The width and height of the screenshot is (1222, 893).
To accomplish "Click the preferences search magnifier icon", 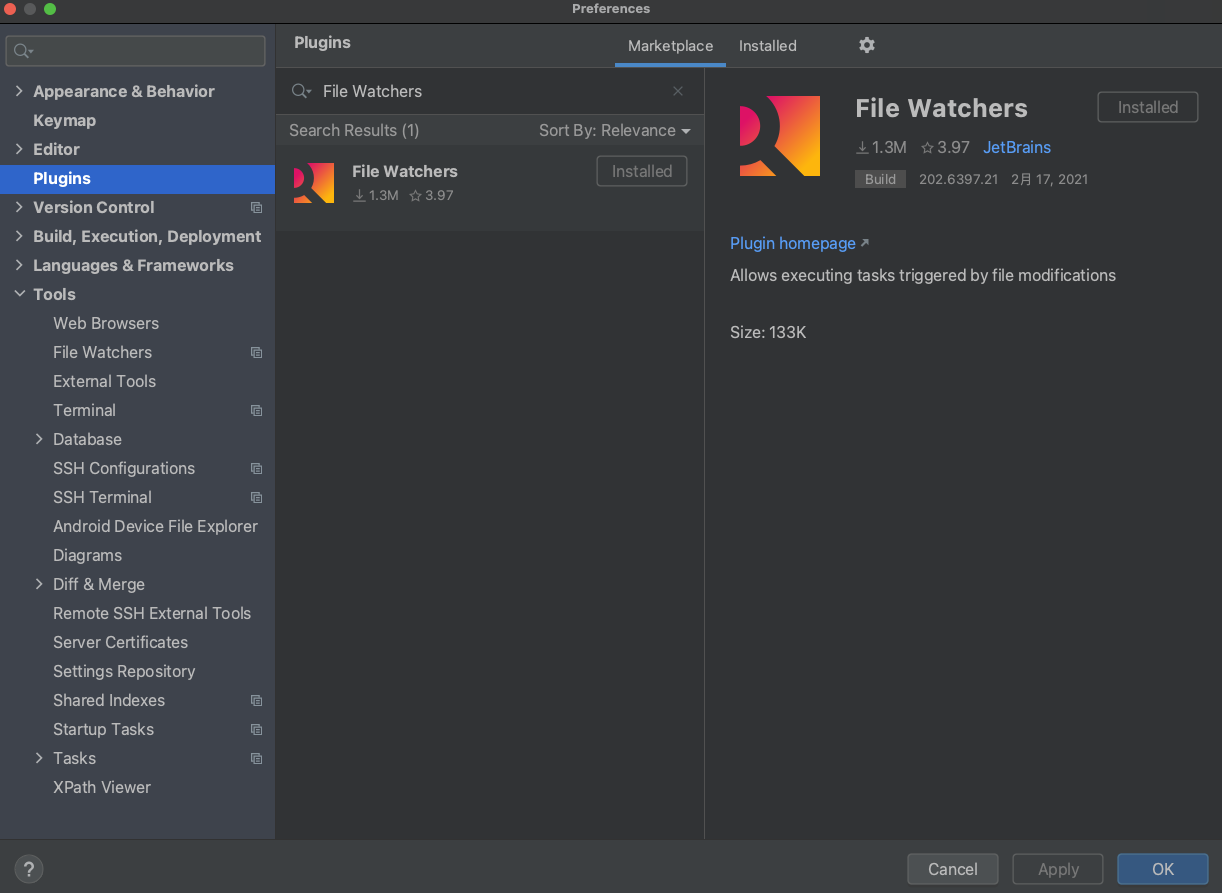I will coord(24,51).
